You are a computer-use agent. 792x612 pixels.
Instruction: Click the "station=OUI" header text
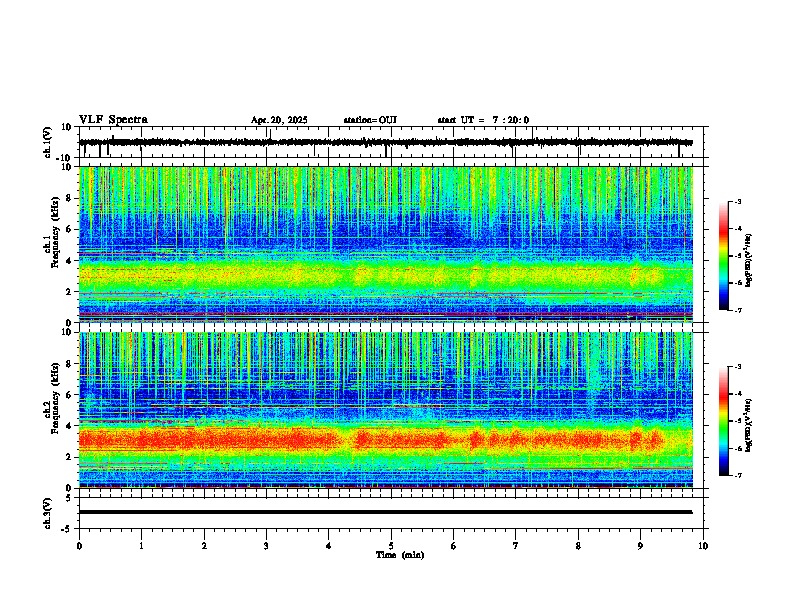[x=370, y=120]
